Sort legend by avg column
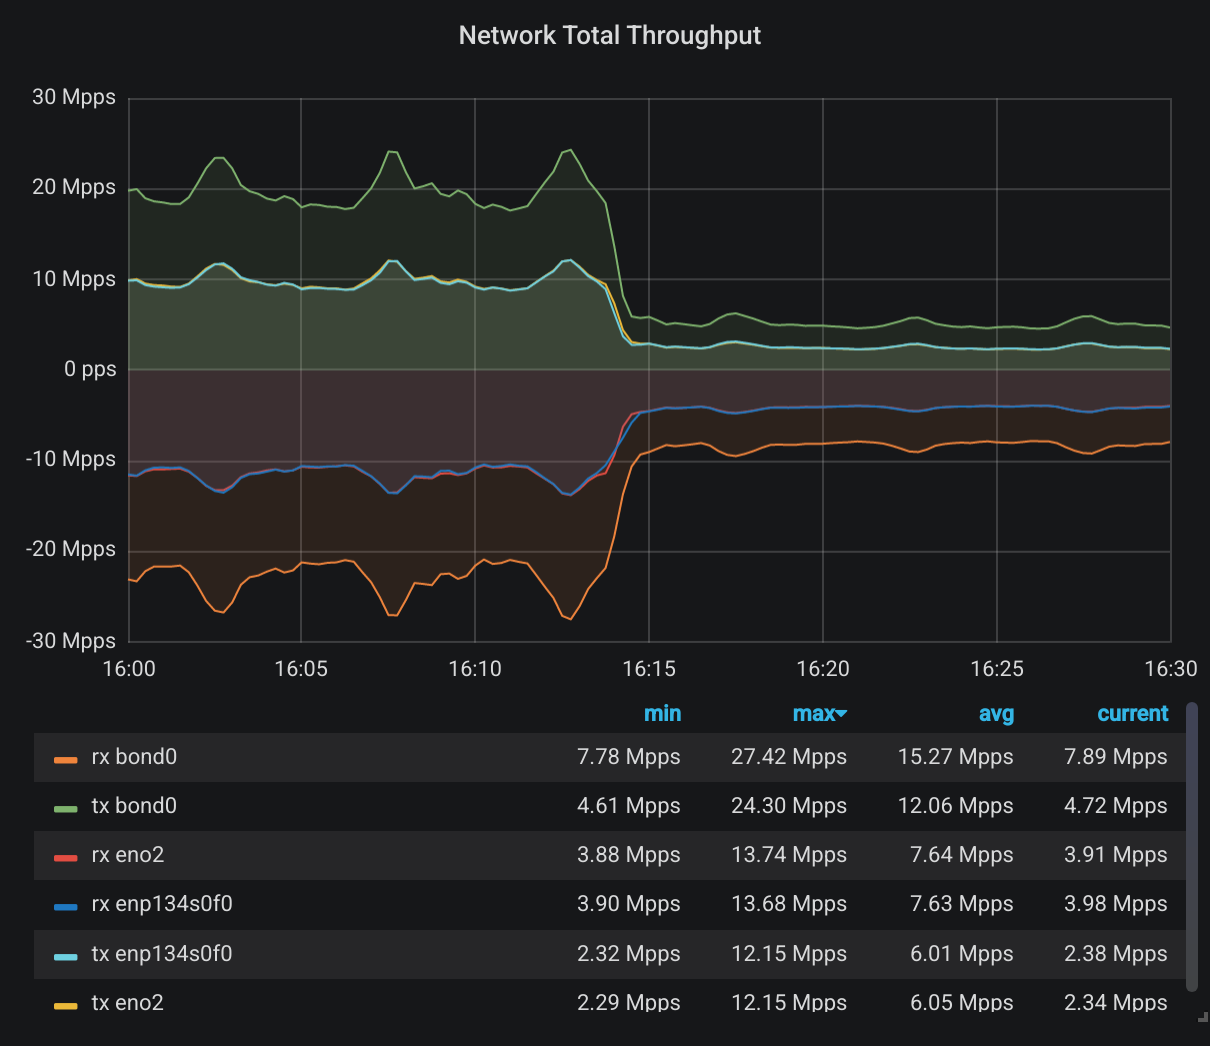This screenshot has width=1210, height=1046. [996, 713]
